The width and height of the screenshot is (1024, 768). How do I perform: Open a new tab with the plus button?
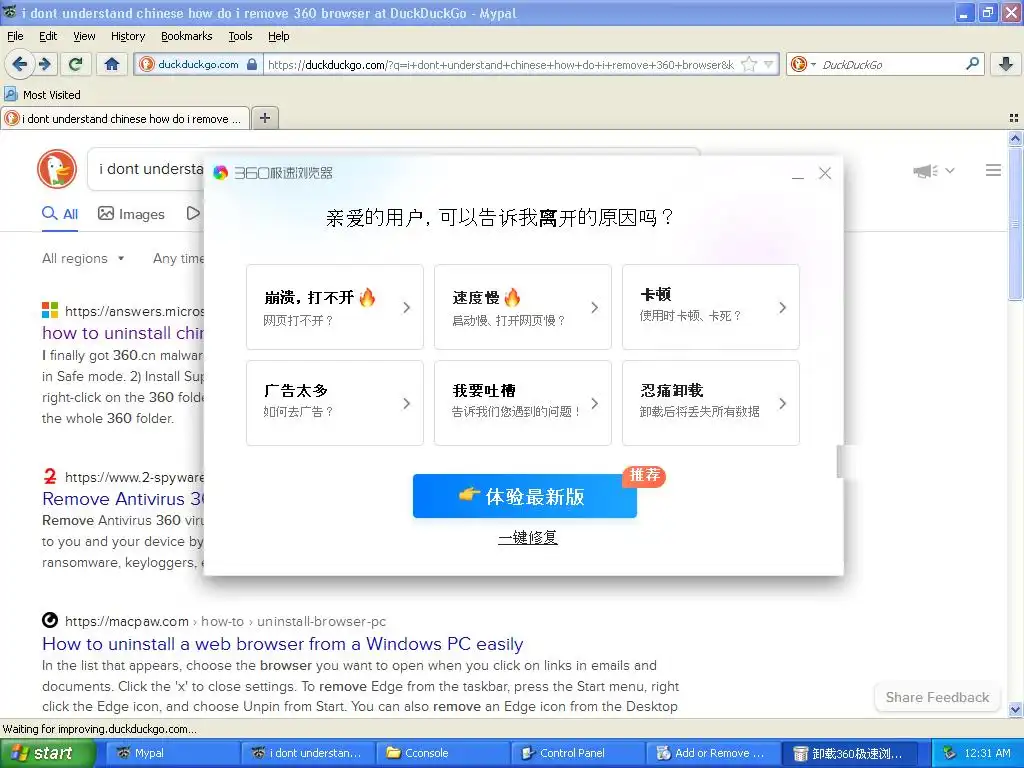coord(264,118)
